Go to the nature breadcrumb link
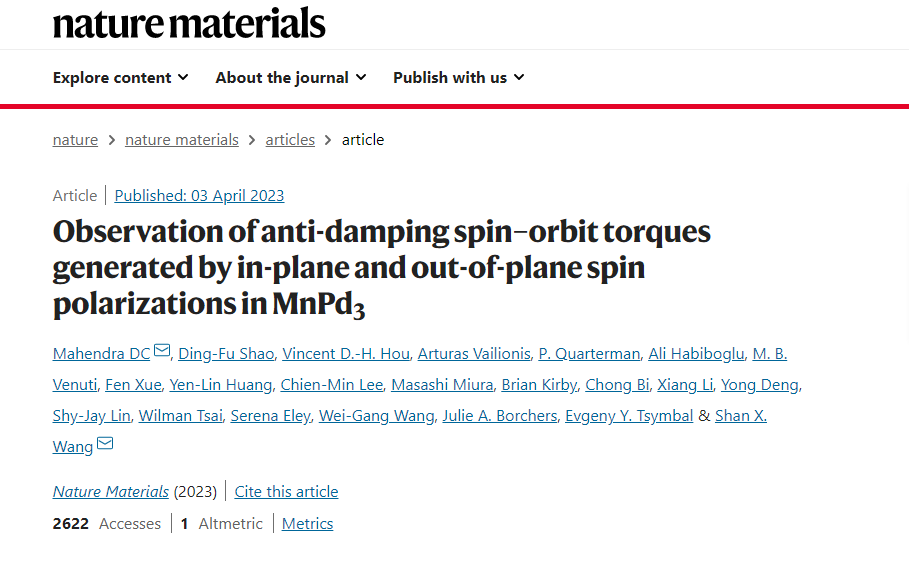This screenshot has width=909, height=571. coord(75,140)
